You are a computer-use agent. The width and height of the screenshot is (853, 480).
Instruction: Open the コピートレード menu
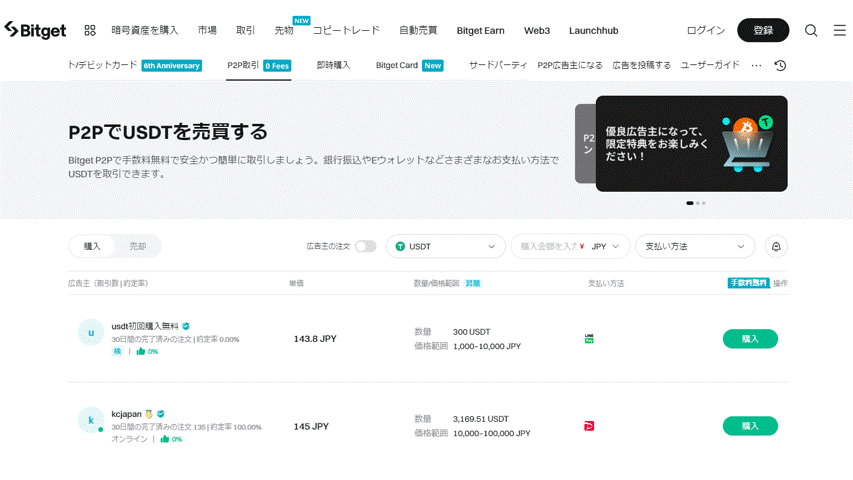(346, 30)
